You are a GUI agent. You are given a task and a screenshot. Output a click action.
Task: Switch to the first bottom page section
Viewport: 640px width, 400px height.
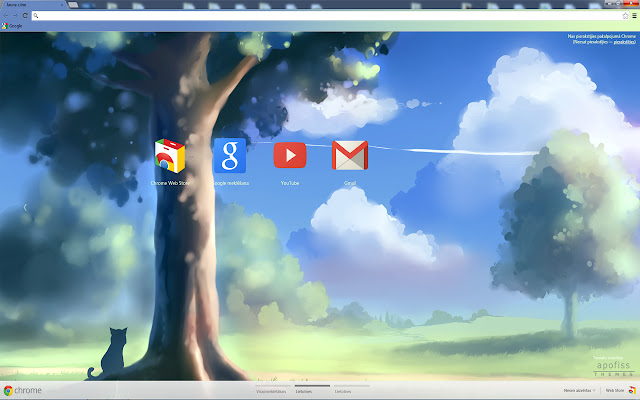coord(273,389)
